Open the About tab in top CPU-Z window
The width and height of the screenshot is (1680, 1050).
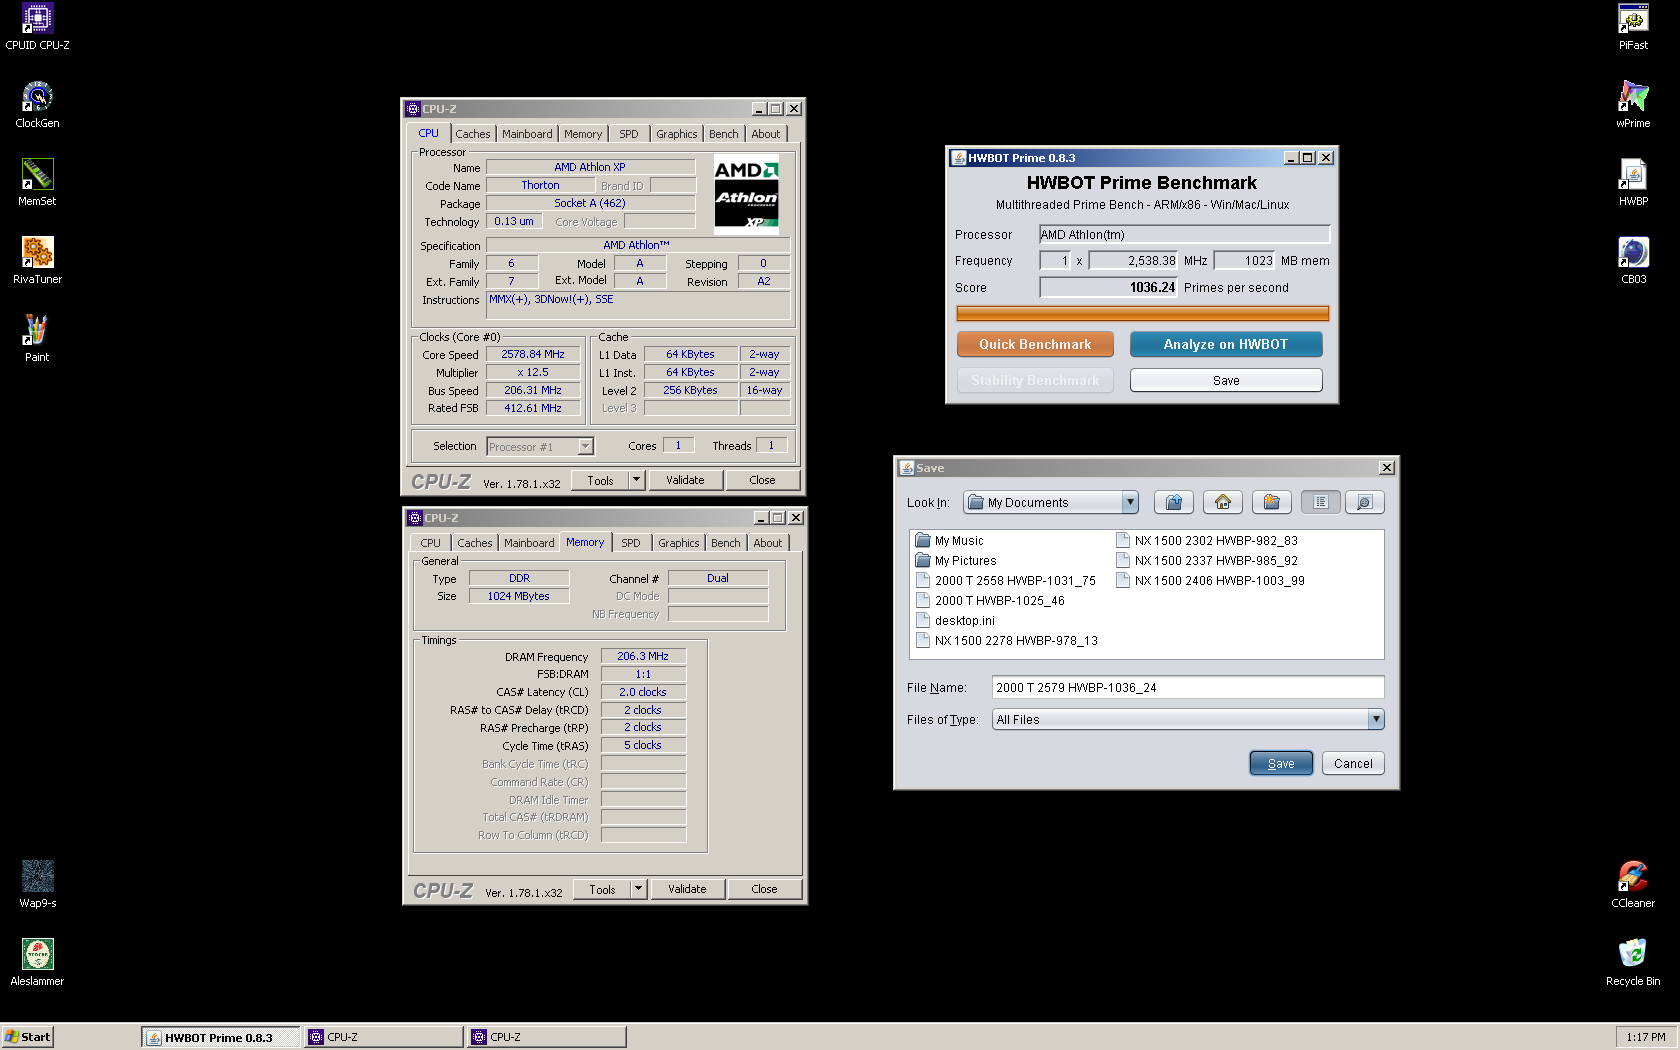click(x=766, y=134)
